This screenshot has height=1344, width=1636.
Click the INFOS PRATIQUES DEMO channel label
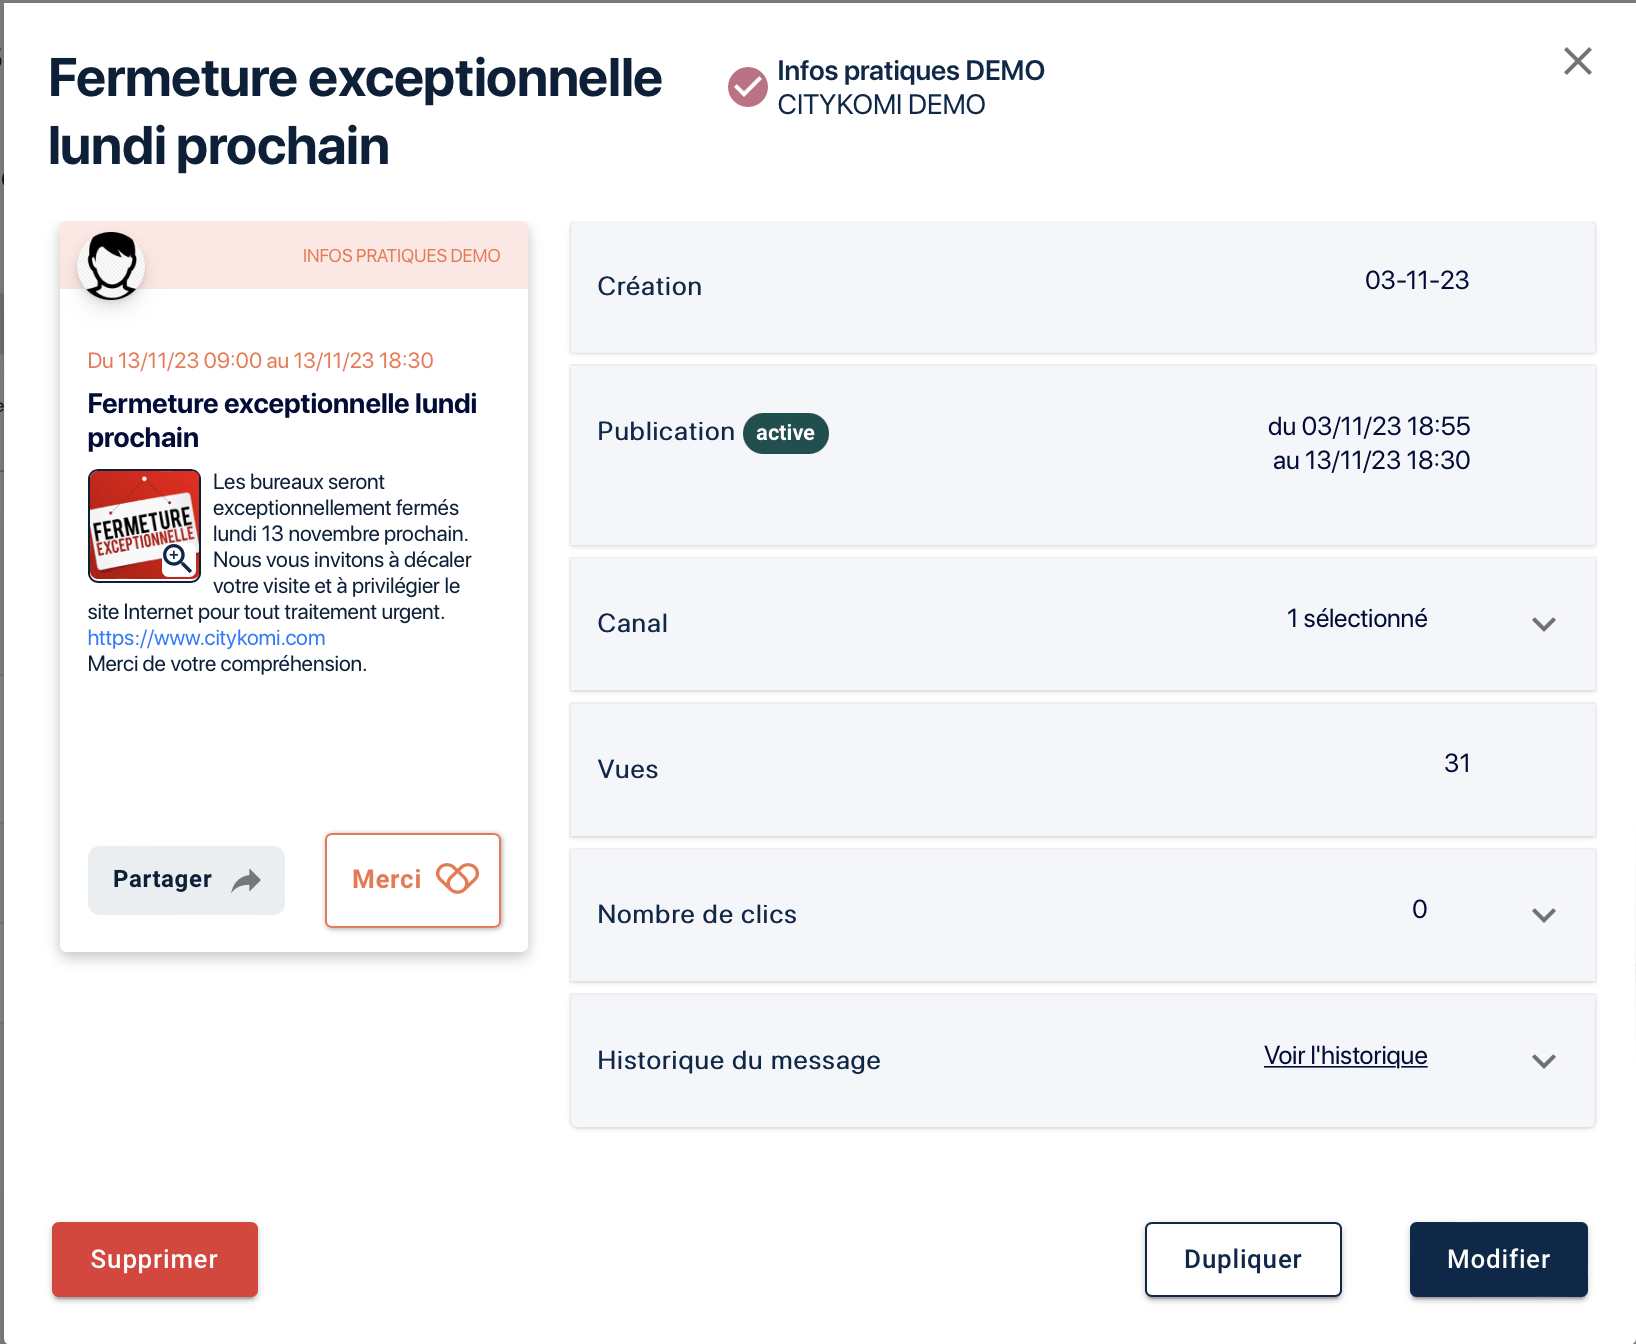tap(401, 256)
